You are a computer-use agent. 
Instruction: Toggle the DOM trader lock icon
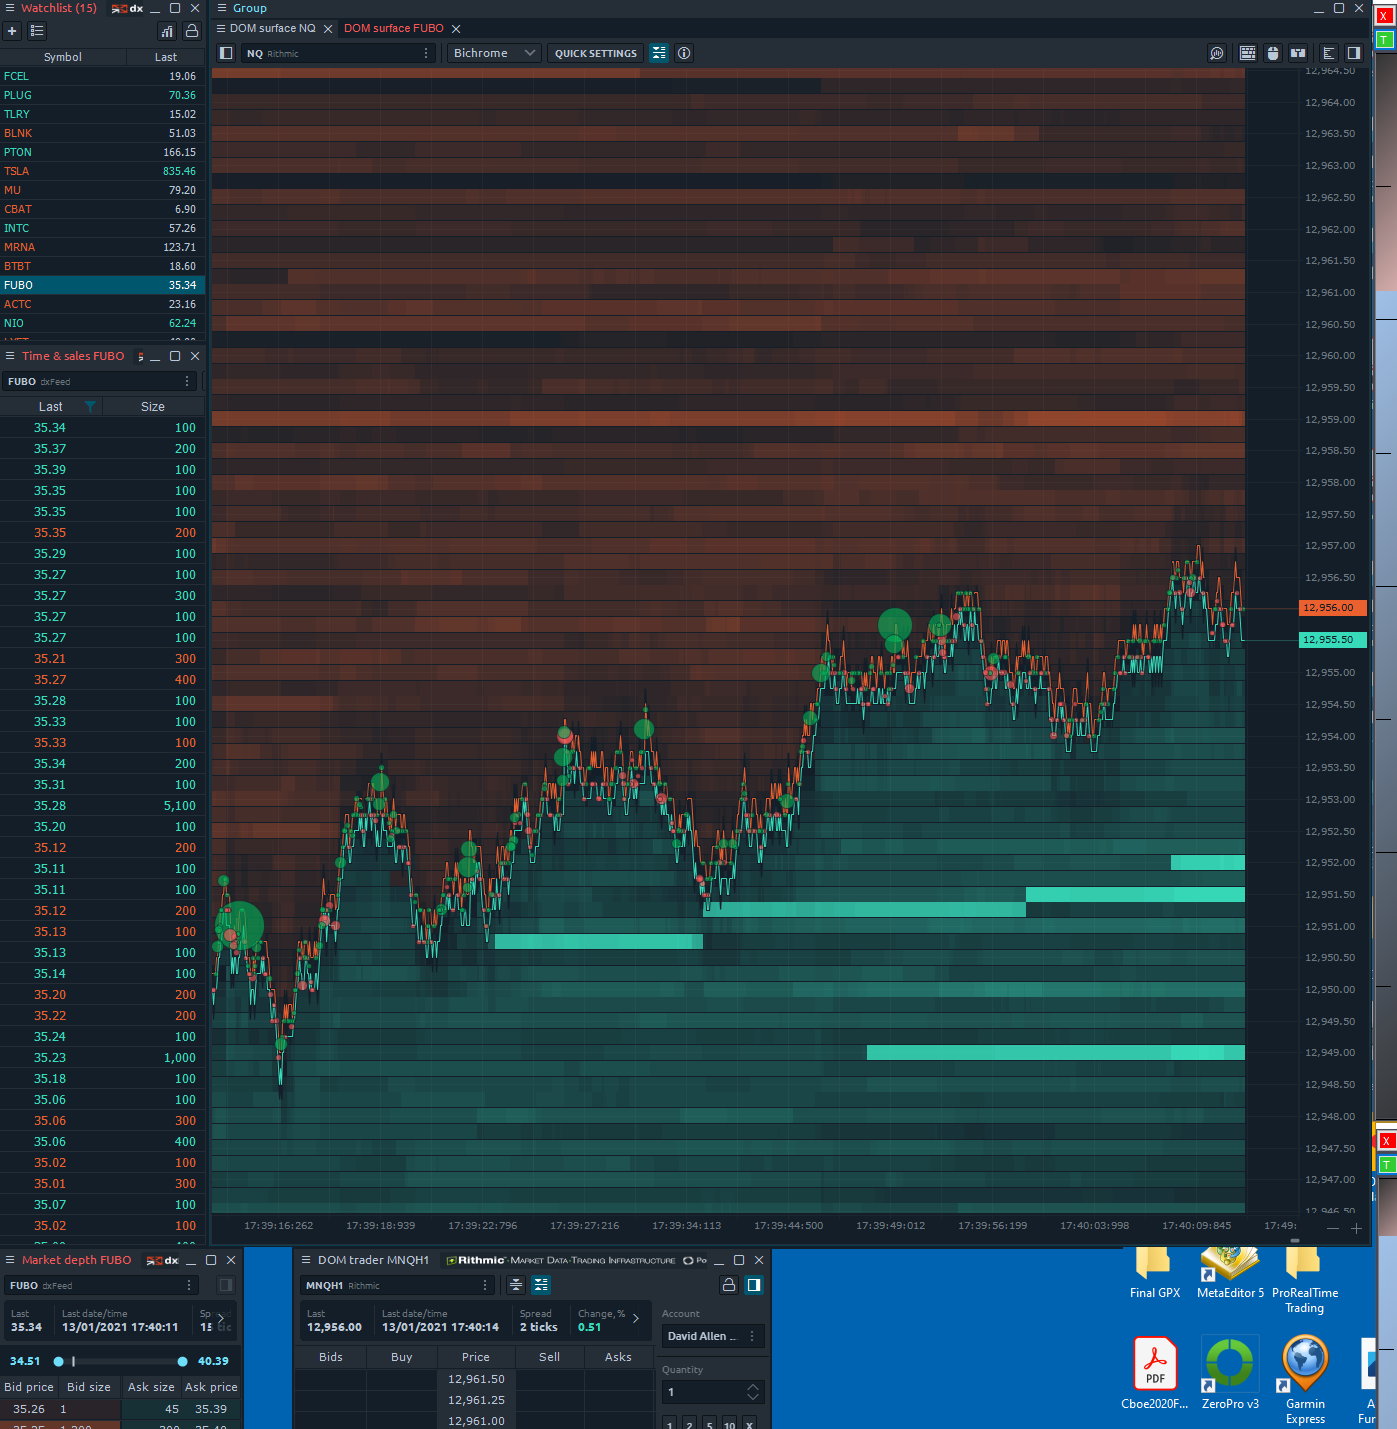click(x=729, y=1285)
